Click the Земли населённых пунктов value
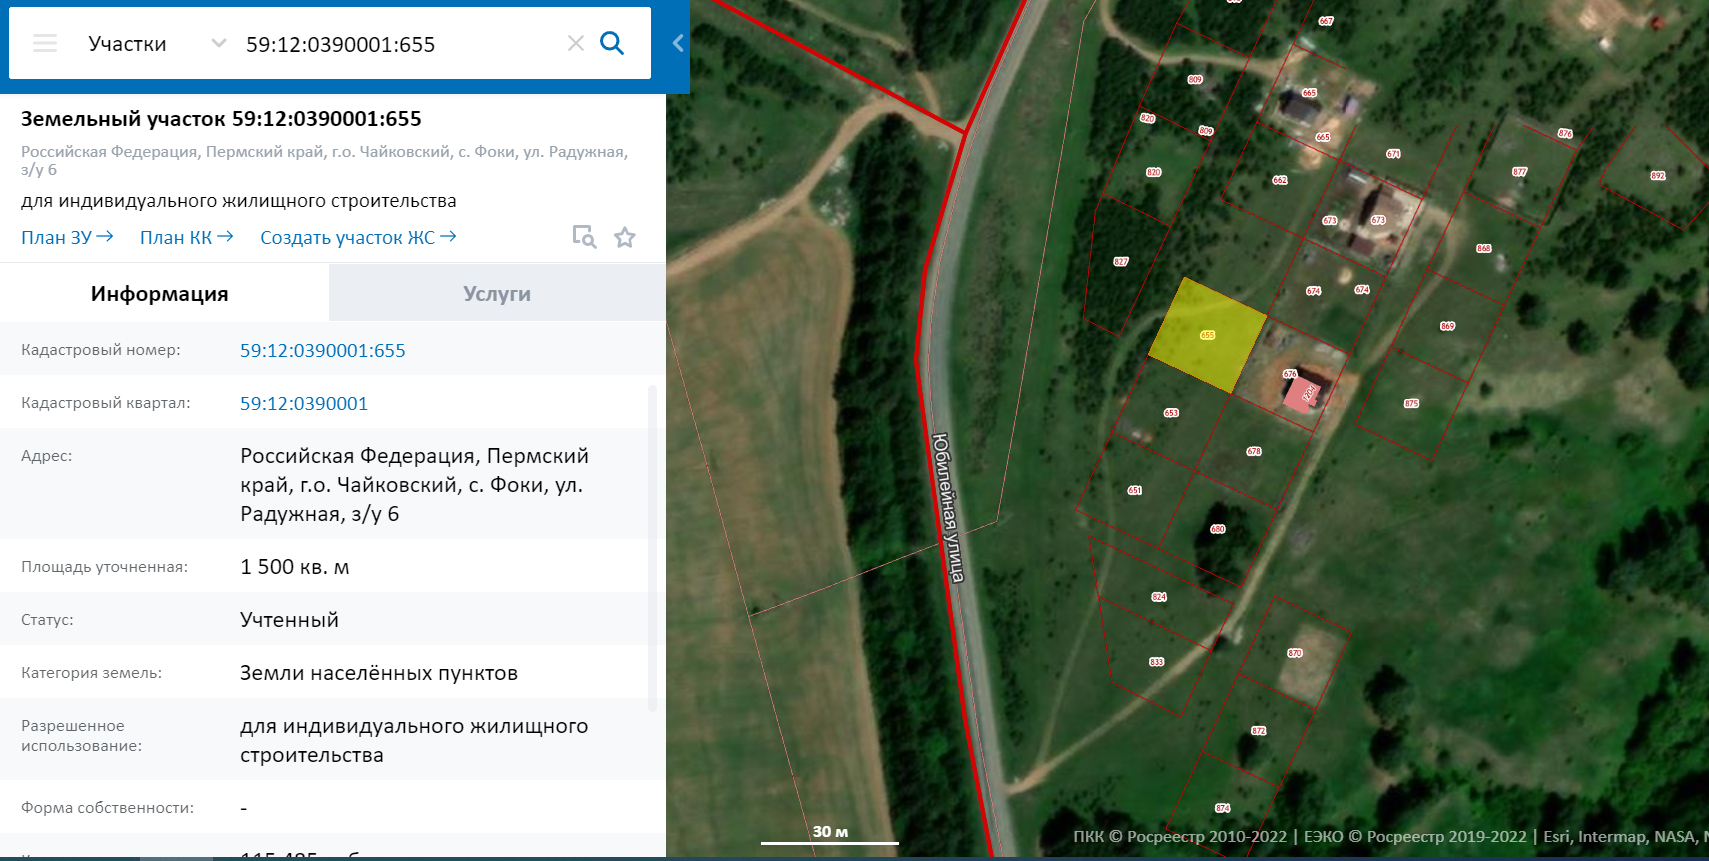Screen dimensions: 1709x861 (379, 673)
